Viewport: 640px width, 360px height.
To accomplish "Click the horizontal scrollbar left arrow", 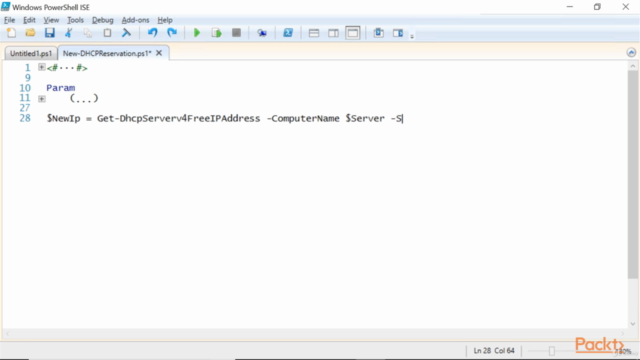I will 7,334.
